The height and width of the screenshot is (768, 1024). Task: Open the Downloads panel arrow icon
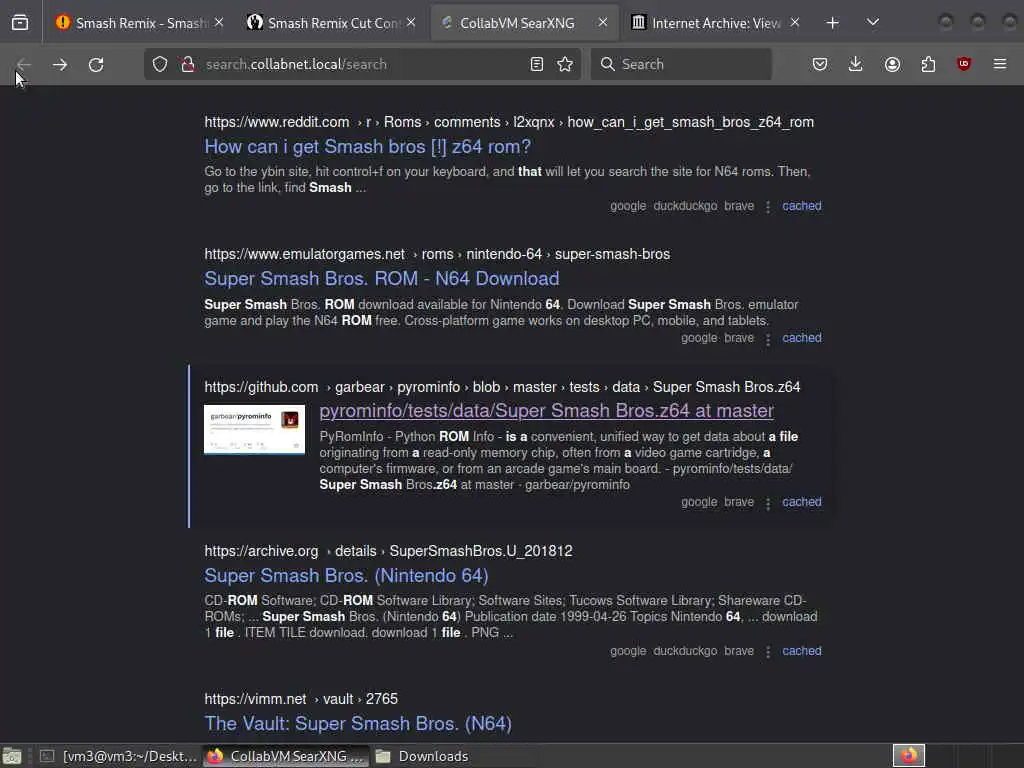tap(856, 64)
